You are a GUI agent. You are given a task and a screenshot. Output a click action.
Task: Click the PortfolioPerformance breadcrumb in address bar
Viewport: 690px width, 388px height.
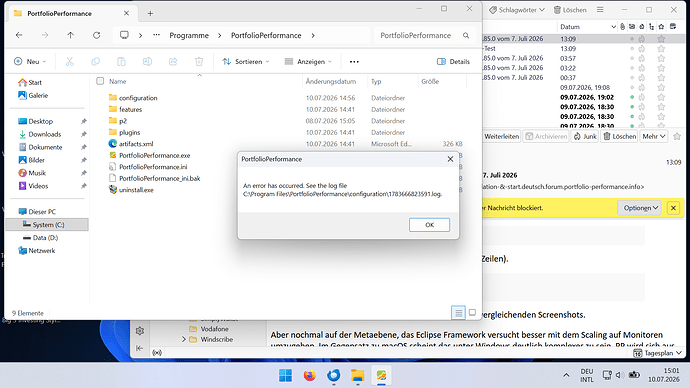coord(266,35)
